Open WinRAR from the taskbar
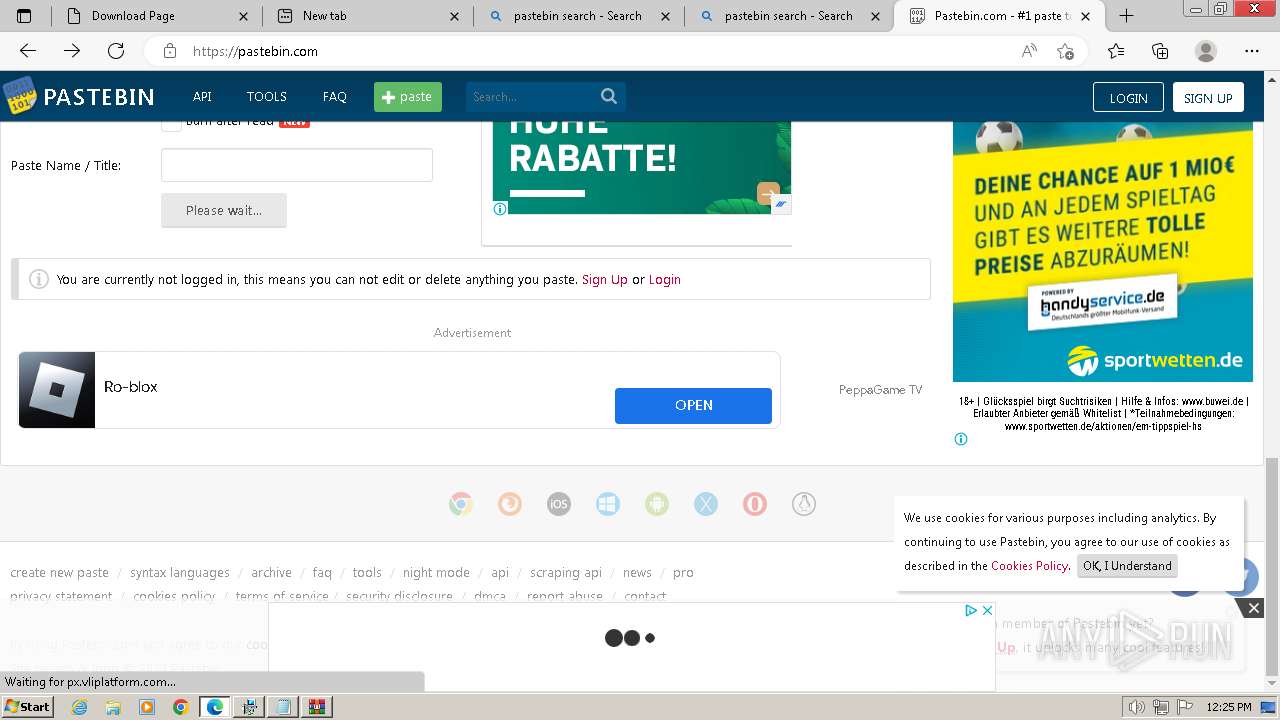1280x720 pixels. 317,707
